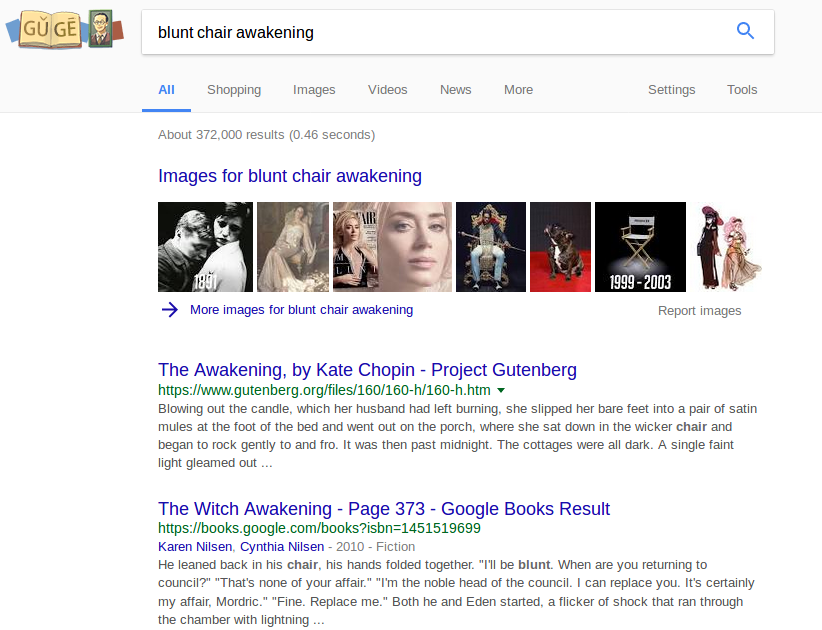Click the gutenberg.org green URL
The height and width of the screenshot is (630, 822).
coord(324,390)
